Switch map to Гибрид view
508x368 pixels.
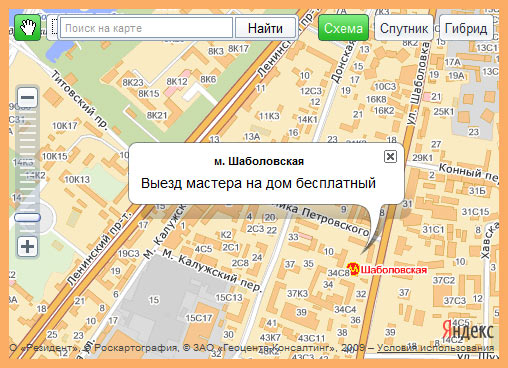pyautogui.click(x=466, y=28)
